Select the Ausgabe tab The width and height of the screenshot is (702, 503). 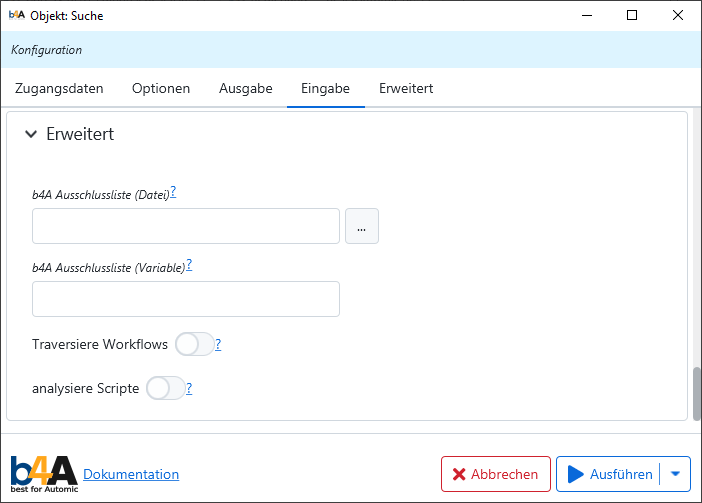click(x=246, y=88)
